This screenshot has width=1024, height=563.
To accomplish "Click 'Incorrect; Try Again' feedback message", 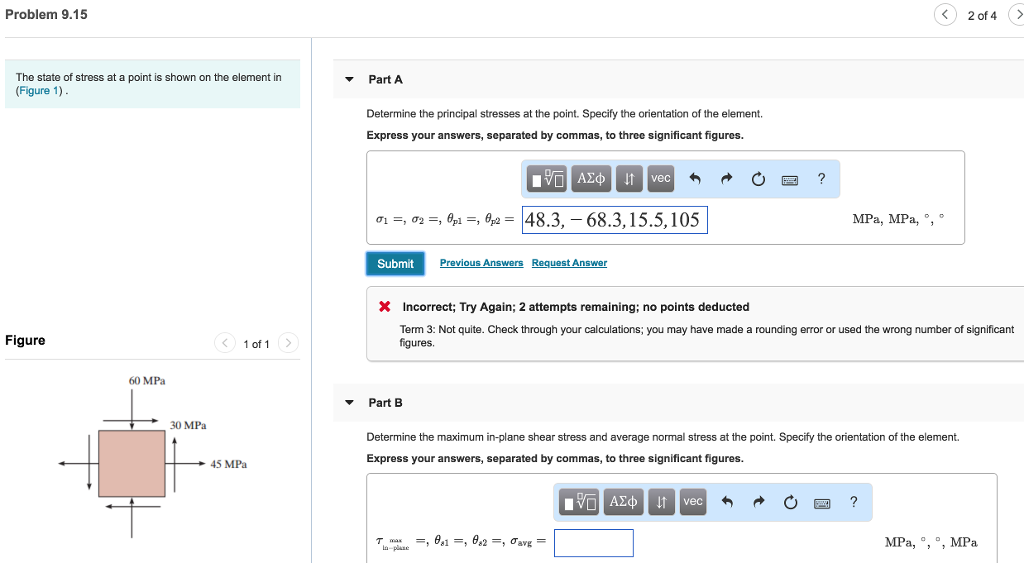I will click(575, 307).
